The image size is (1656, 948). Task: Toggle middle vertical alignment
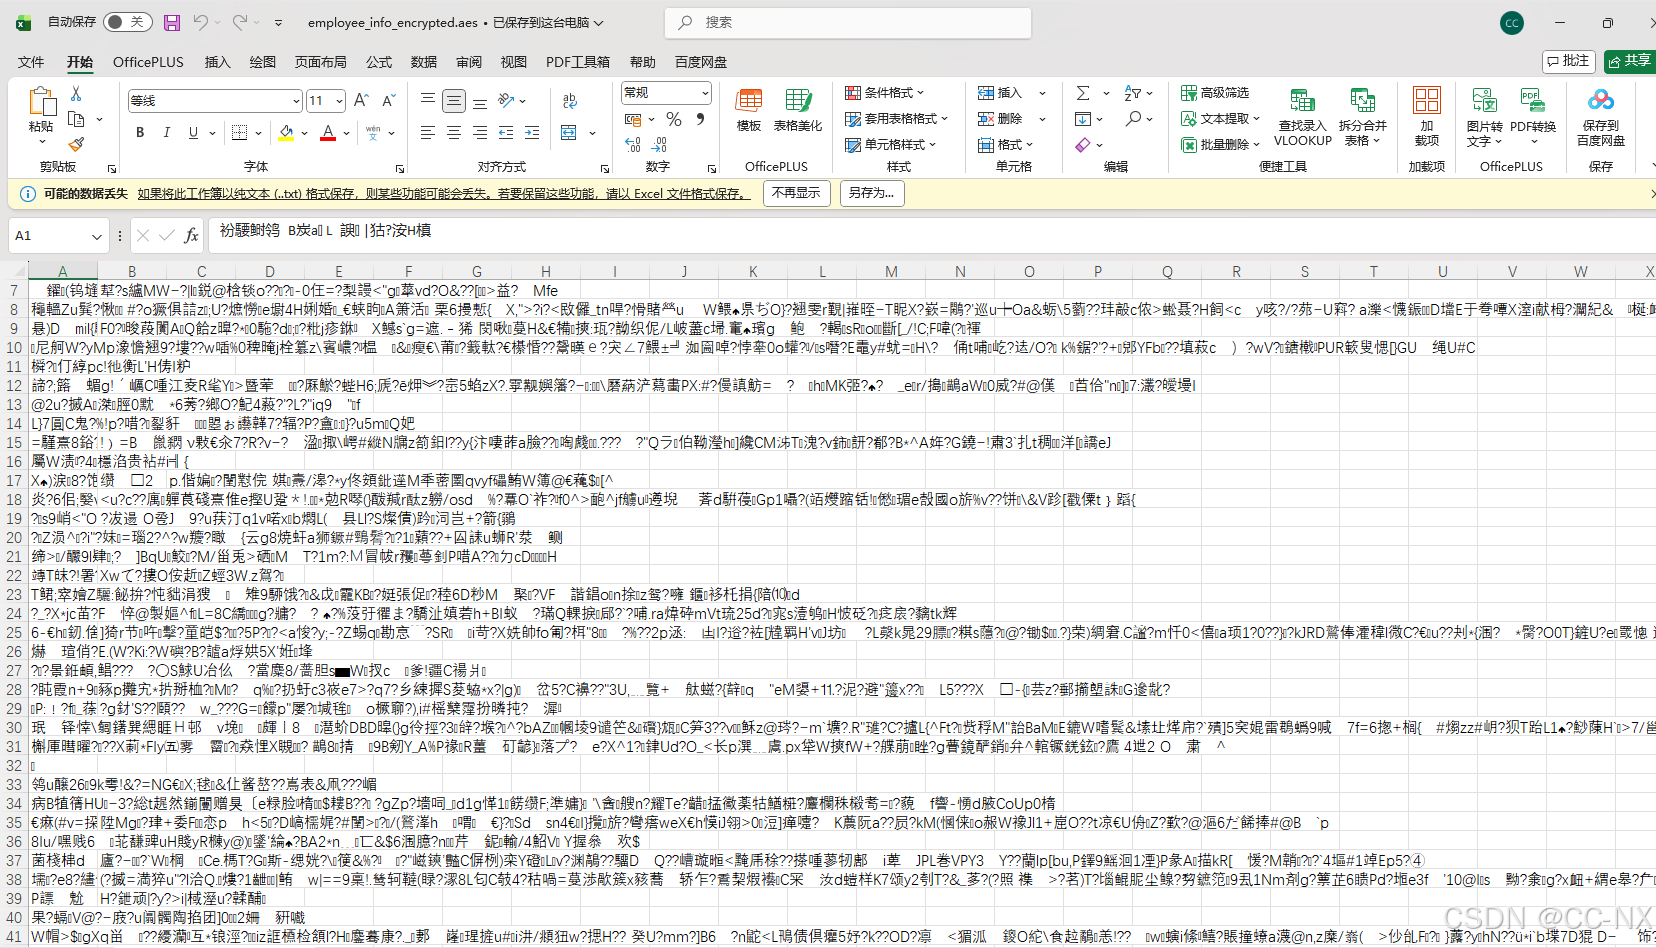pyautogui.click(x=454, y=100)
